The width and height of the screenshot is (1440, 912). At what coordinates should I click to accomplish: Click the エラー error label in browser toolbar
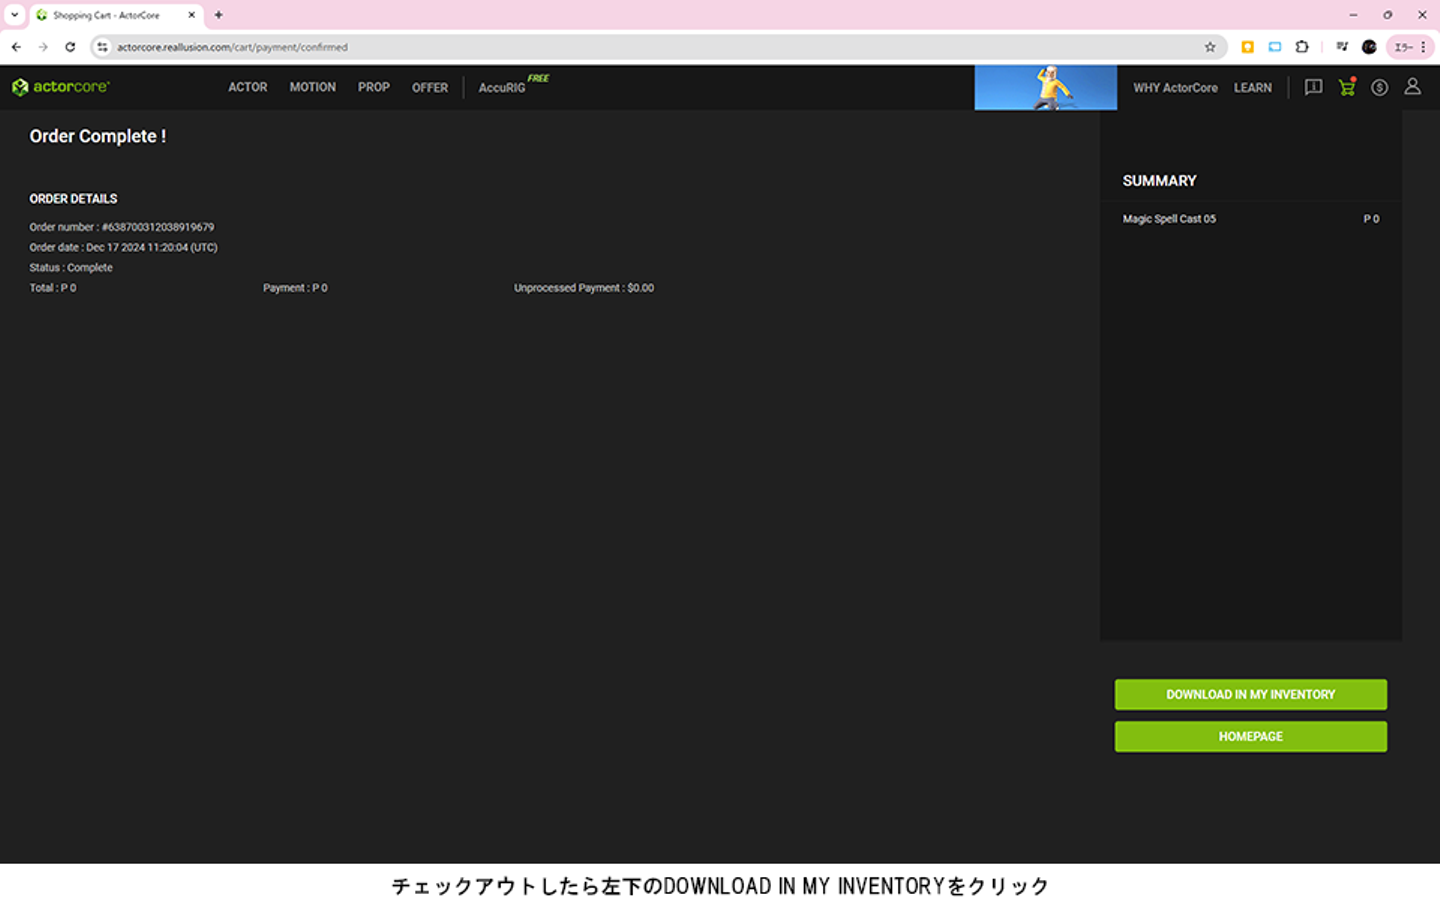point(1403,47)
